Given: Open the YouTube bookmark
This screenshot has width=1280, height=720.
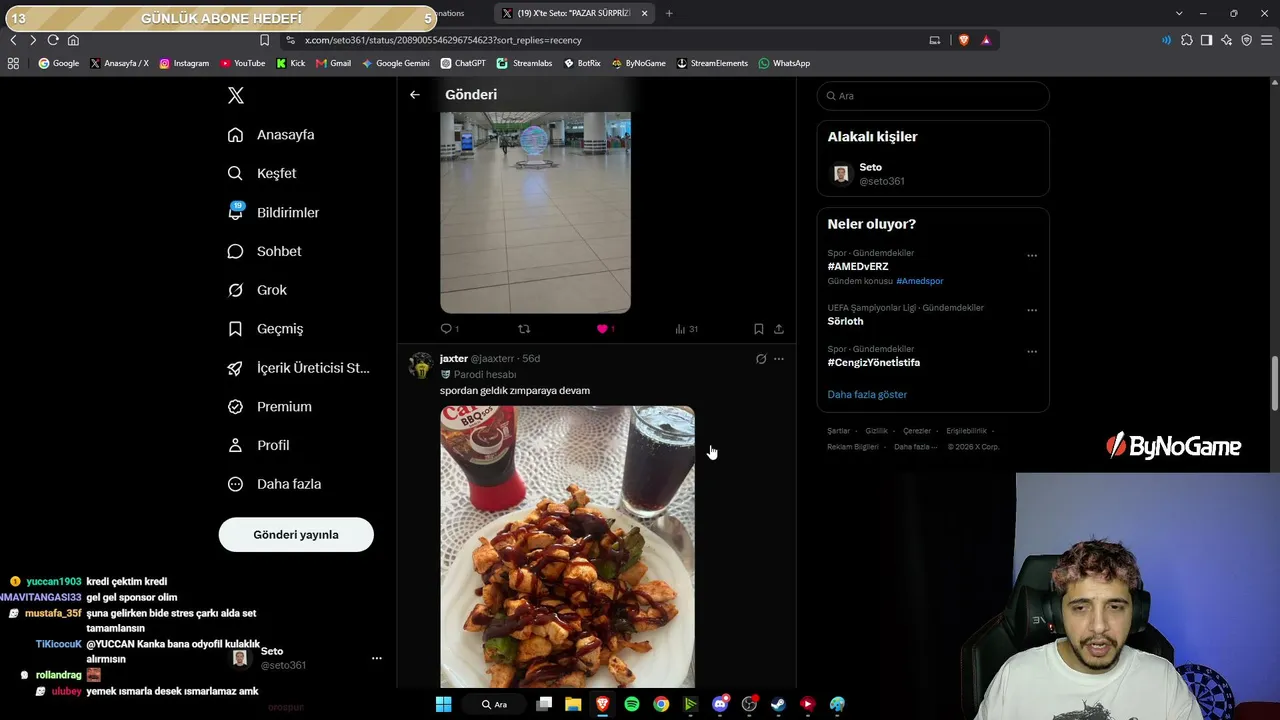Looking at the screenshot, I should coord(243,63).
